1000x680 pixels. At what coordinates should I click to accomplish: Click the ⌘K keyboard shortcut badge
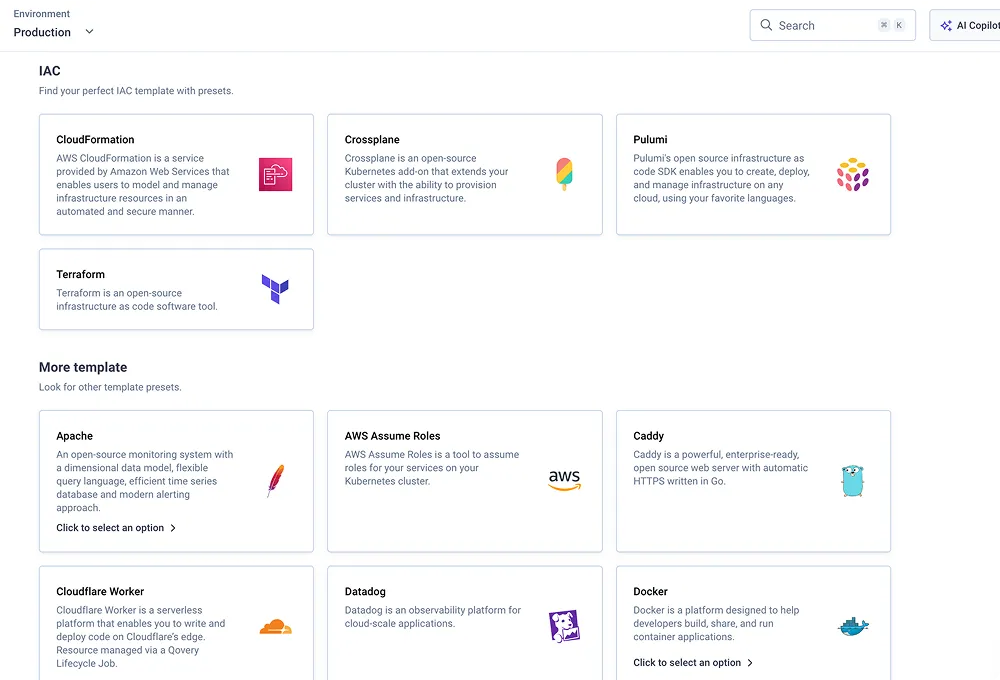(x=891, y=26)
